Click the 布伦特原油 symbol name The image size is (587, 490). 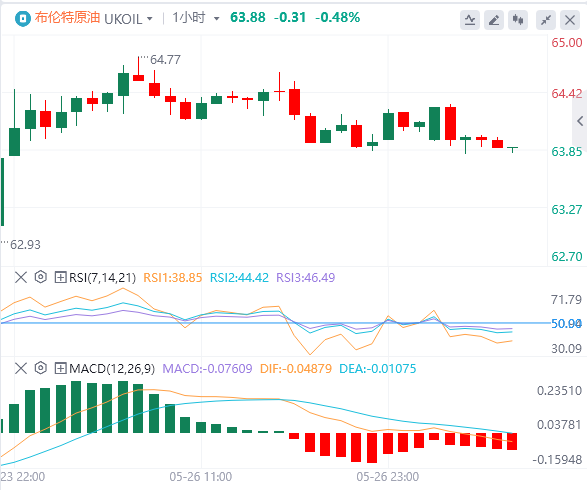click(67, 18)
